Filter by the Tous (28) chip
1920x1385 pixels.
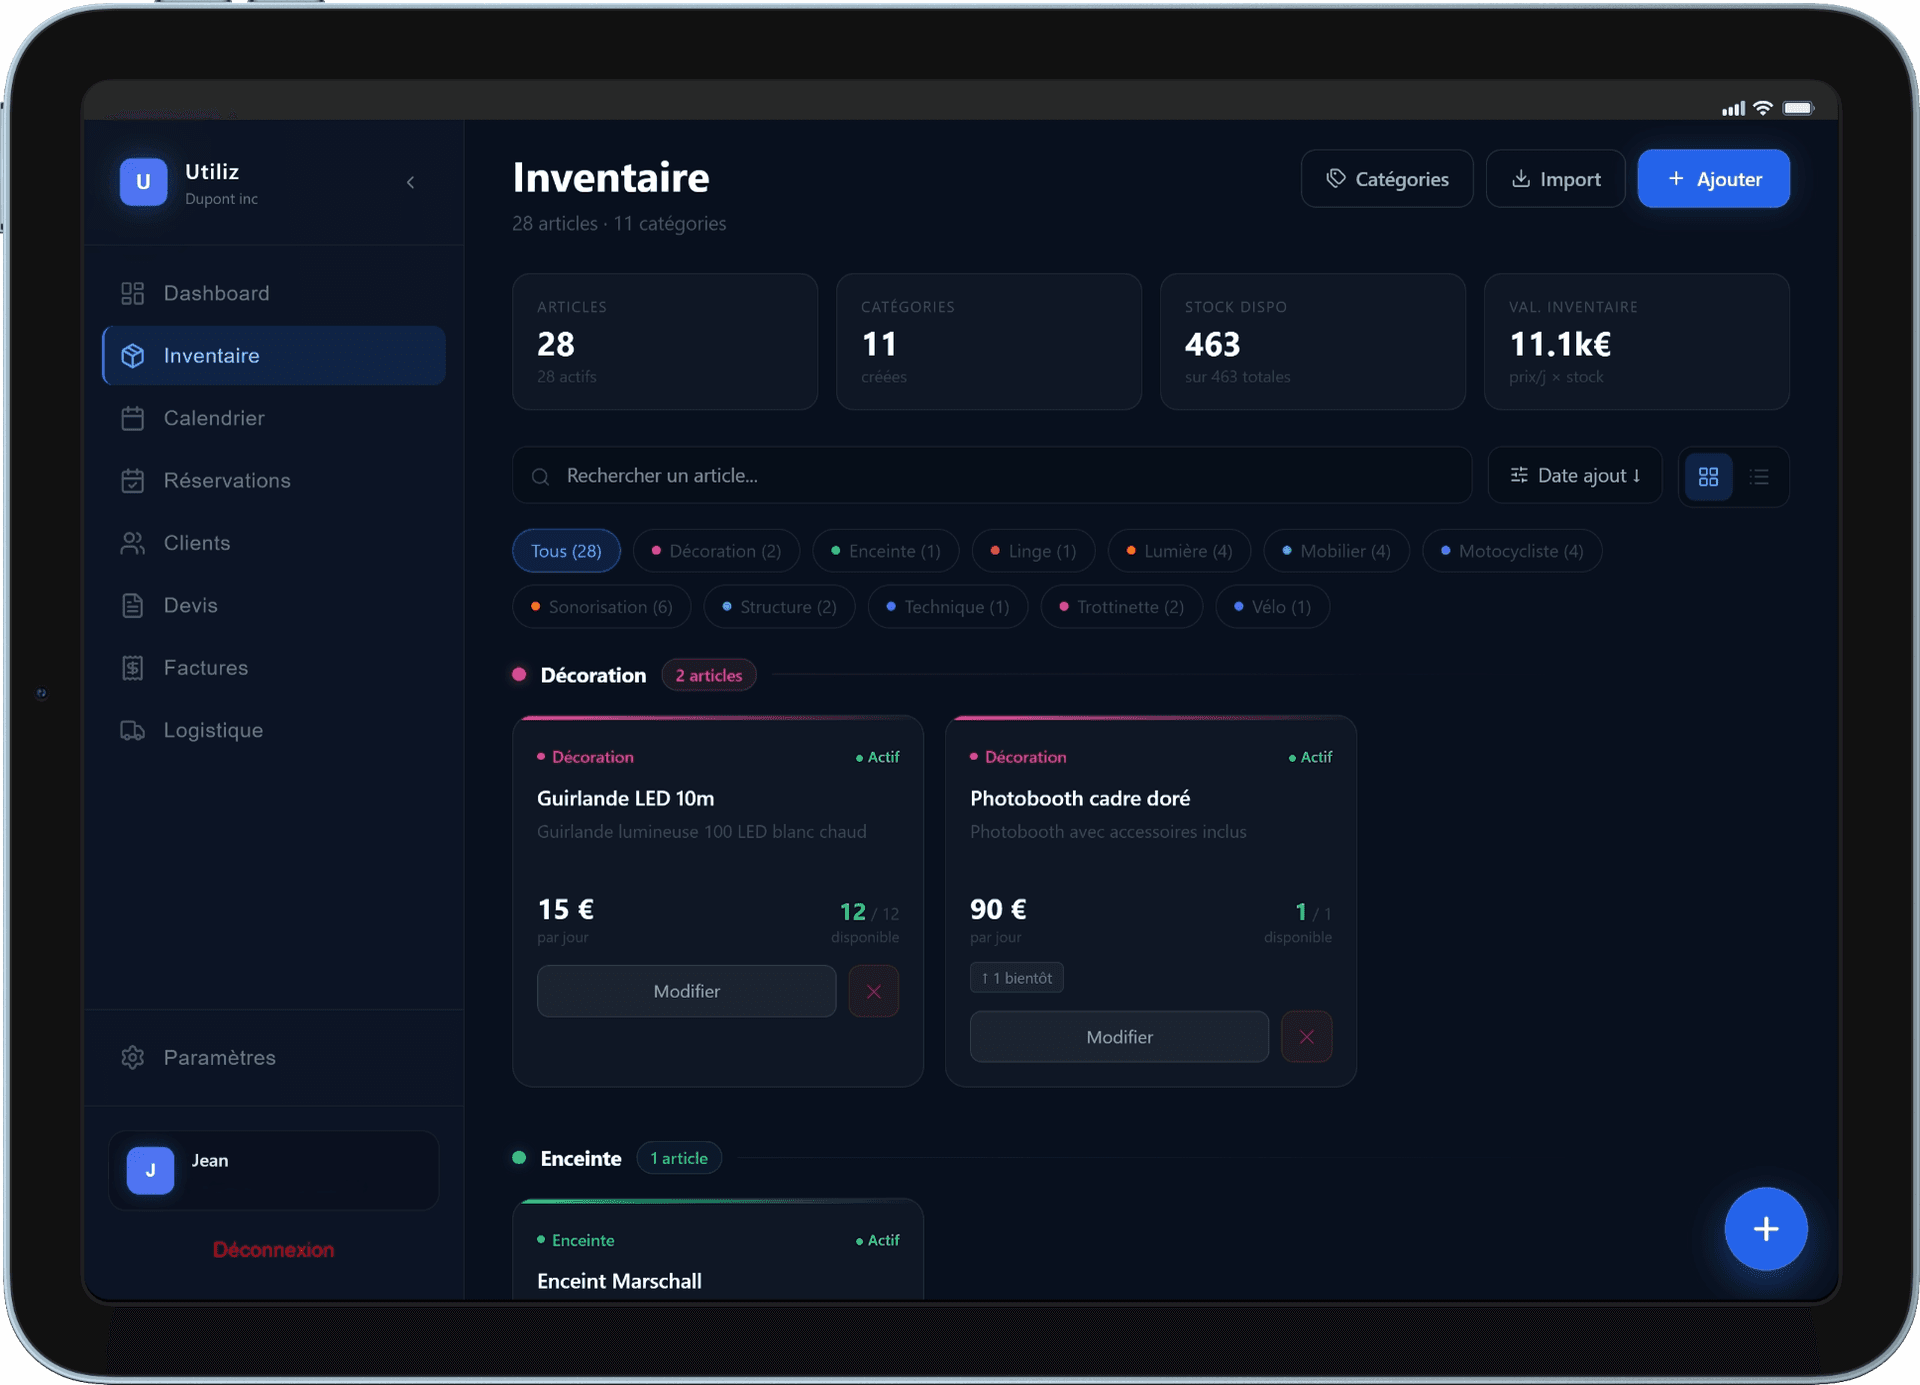[566, 551]
